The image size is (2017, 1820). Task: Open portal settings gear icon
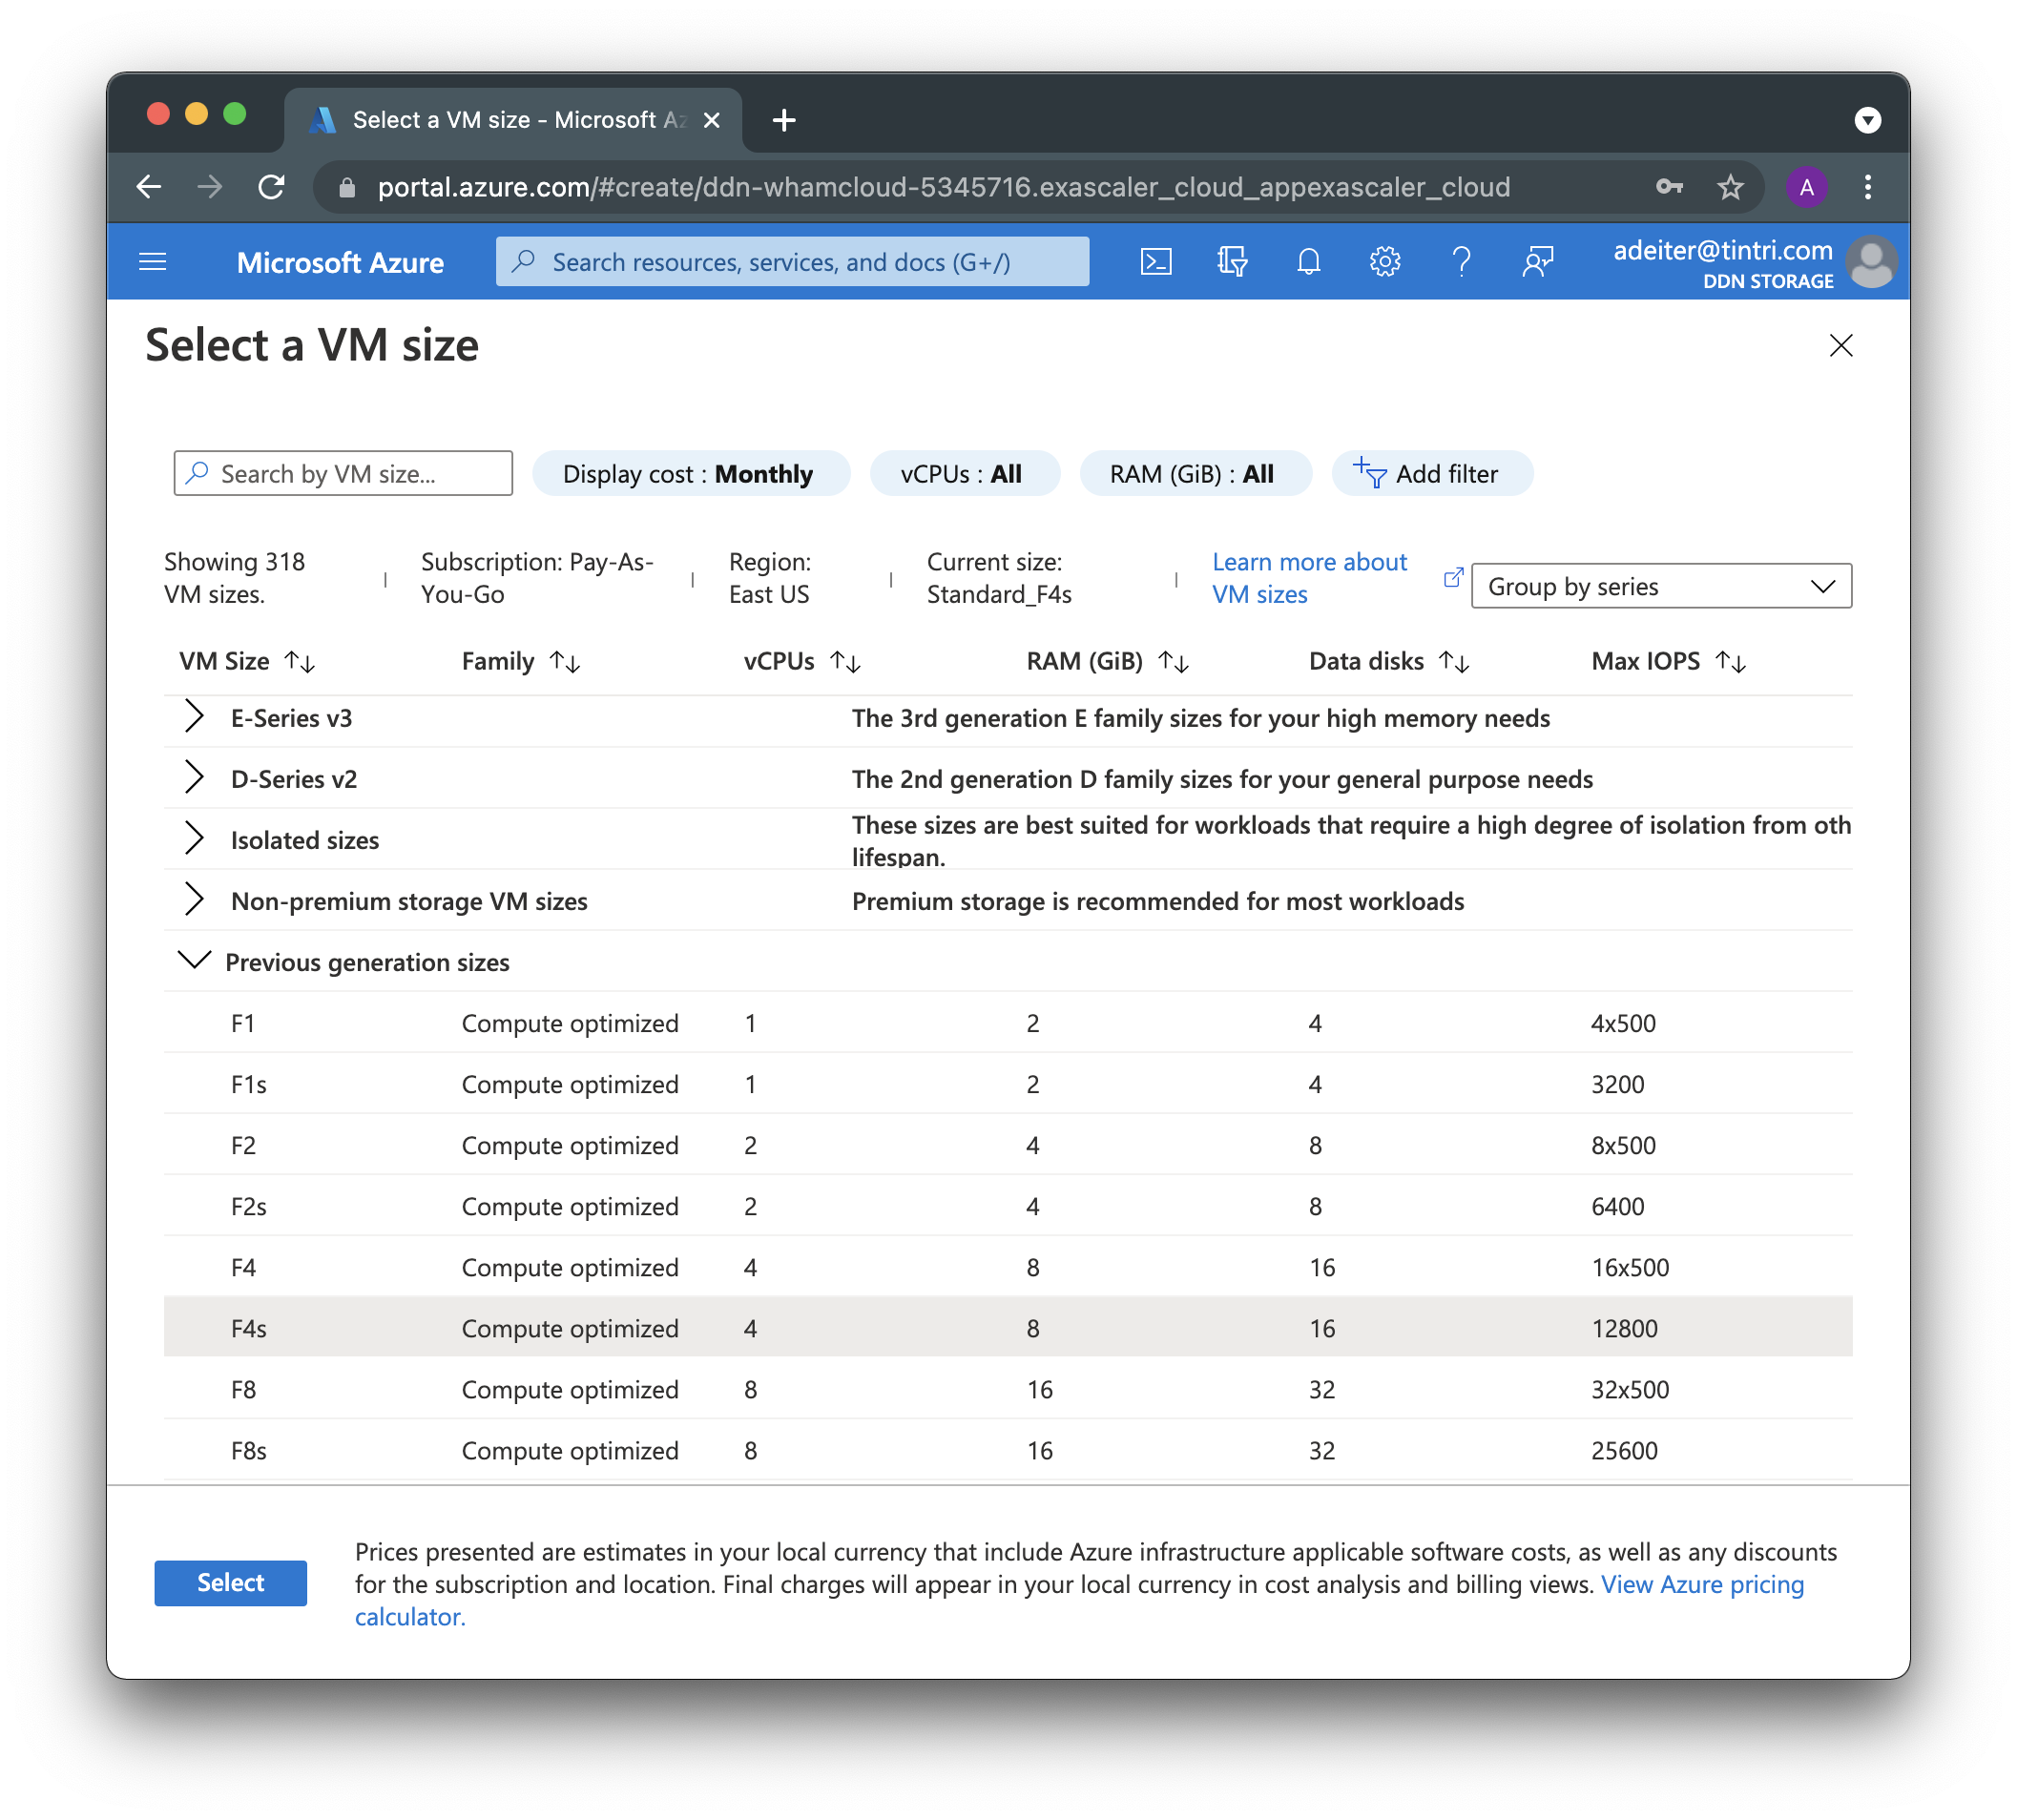1384,262
